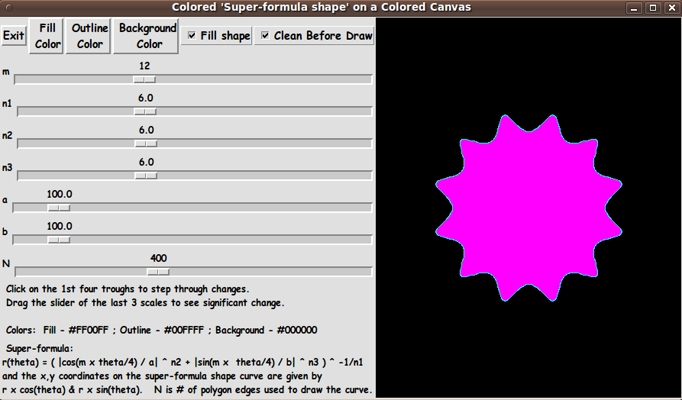Open the Background Color chooser
The height and width of the screenshot is (400, 682).
[x=146, y=36]
